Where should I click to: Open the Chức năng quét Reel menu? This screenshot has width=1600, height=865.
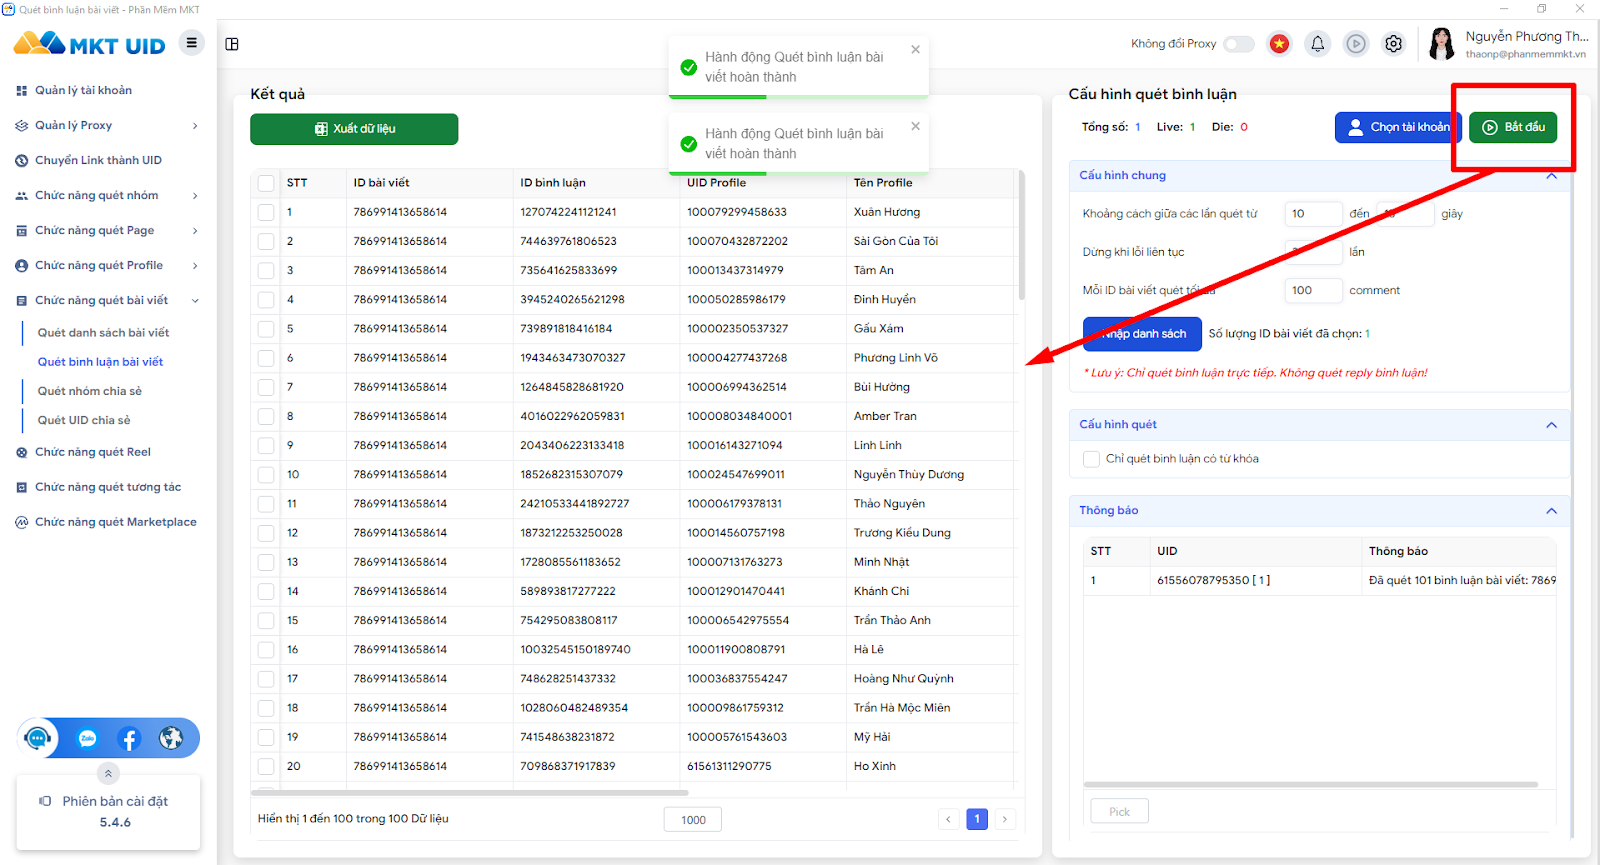coord(93,452)
